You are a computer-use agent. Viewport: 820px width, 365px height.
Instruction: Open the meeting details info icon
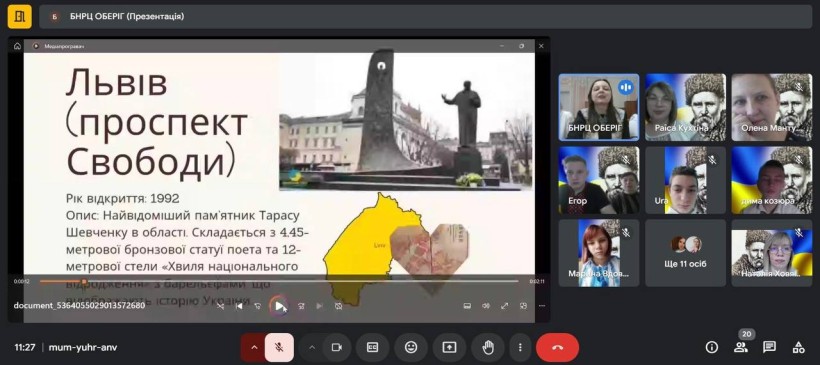pyautogui.click(x=711, y=347)
